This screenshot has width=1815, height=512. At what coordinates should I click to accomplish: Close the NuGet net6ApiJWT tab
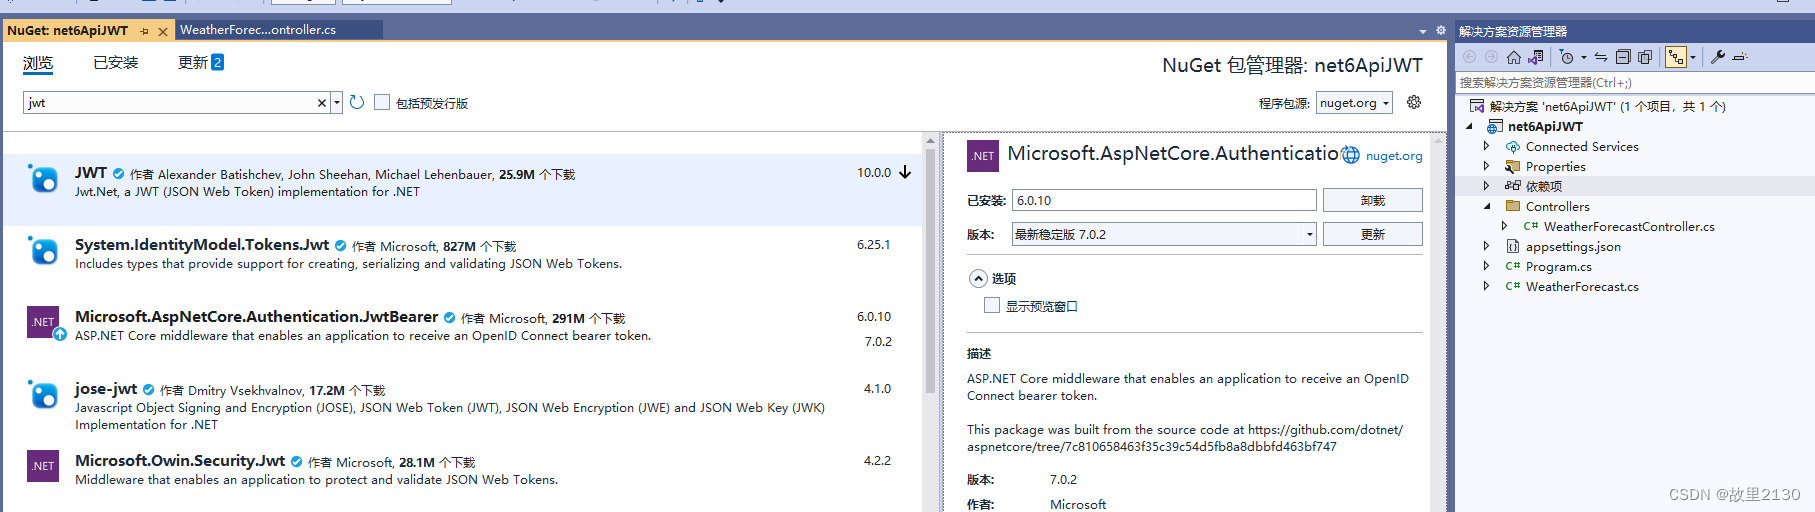tap(163, 31)
